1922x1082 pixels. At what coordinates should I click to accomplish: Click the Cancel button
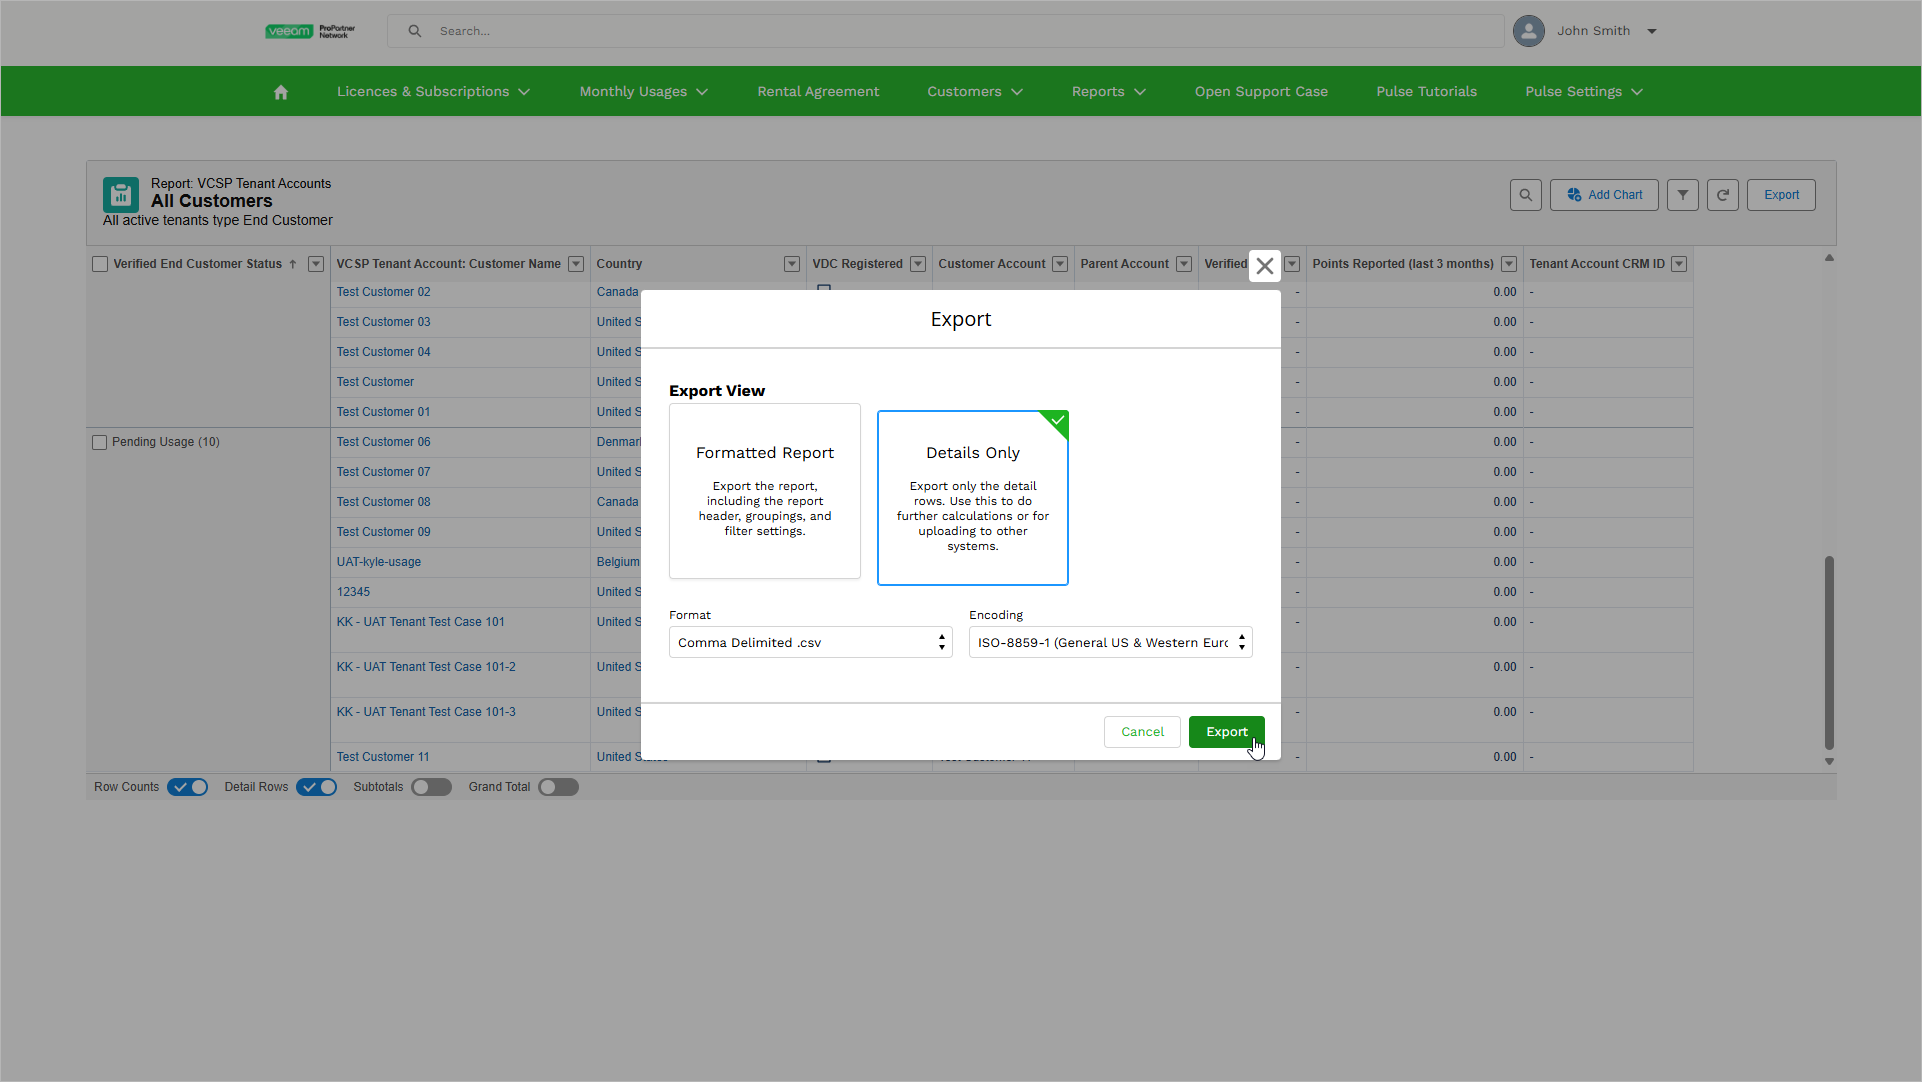click(1142, 732)
